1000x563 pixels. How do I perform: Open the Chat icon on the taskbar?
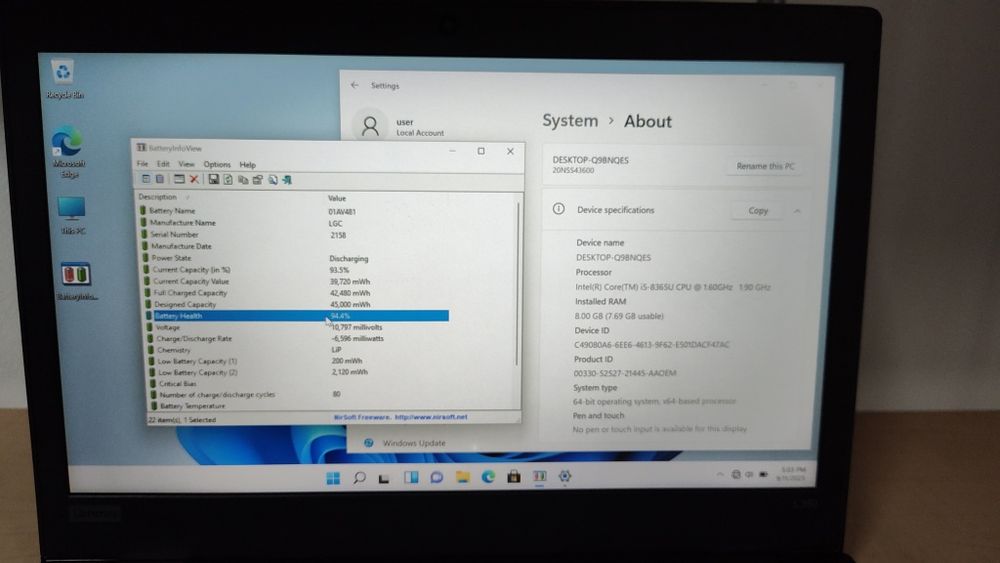437,477
